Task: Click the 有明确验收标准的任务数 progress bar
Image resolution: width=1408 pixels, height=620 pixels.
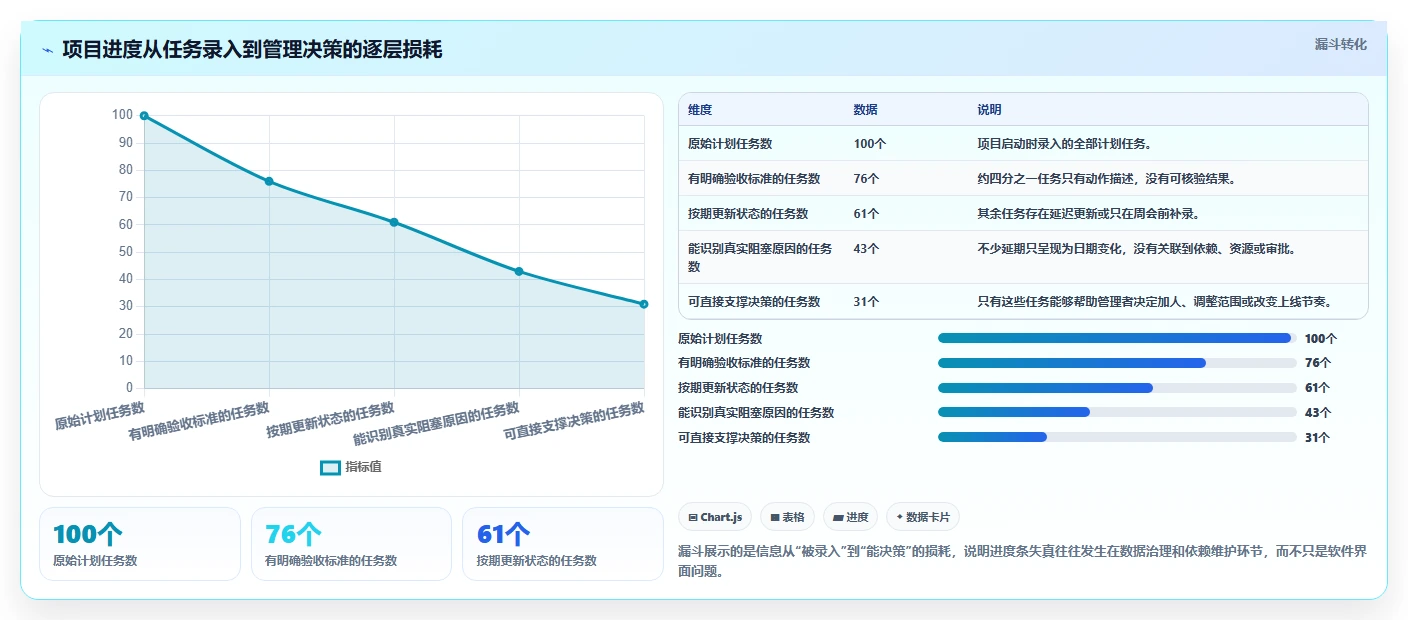Action: pos(1117,363)
